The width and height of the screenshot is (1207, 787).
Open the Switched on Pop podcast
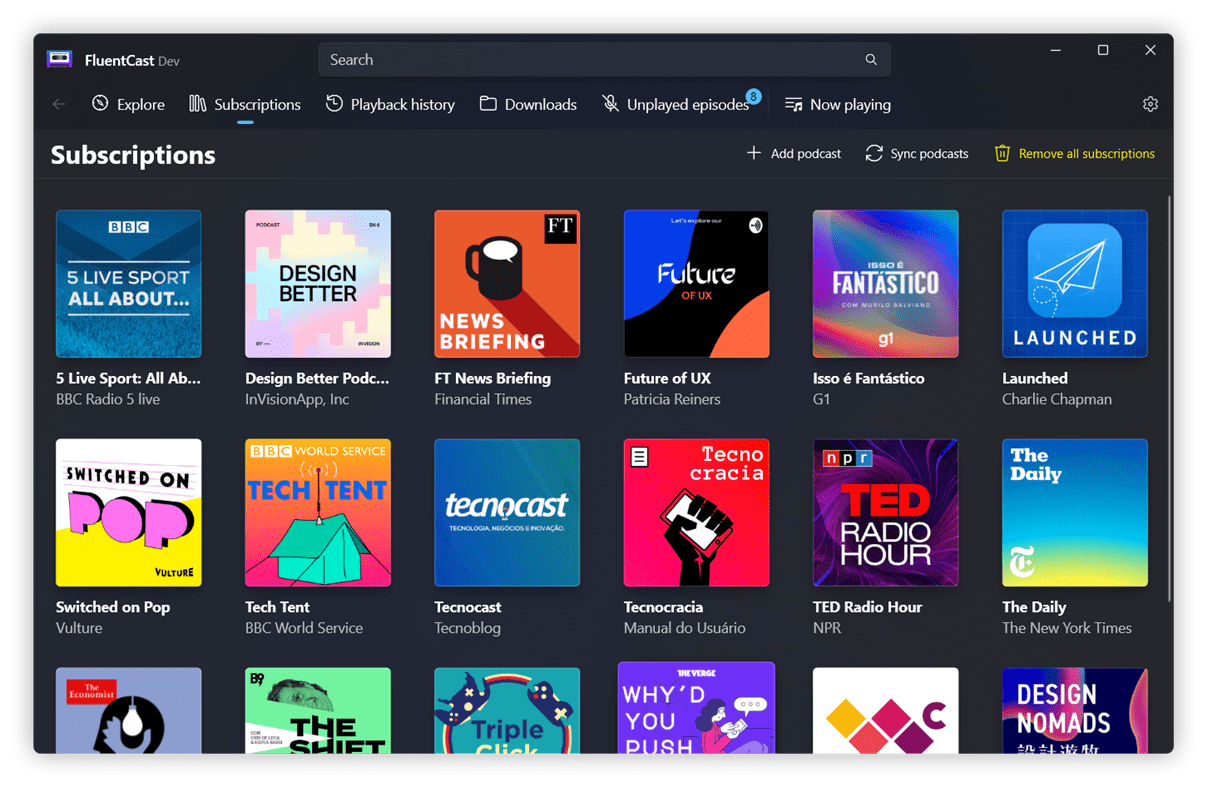point(129,512)
